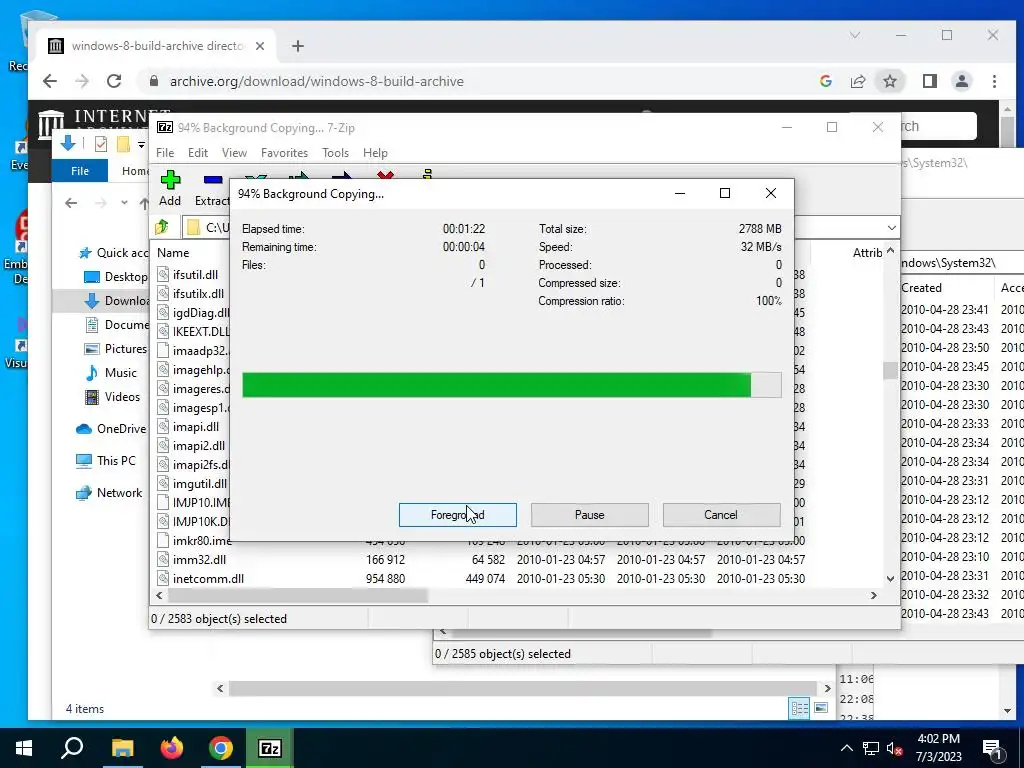Reload the archive.org page

[114, 81]
